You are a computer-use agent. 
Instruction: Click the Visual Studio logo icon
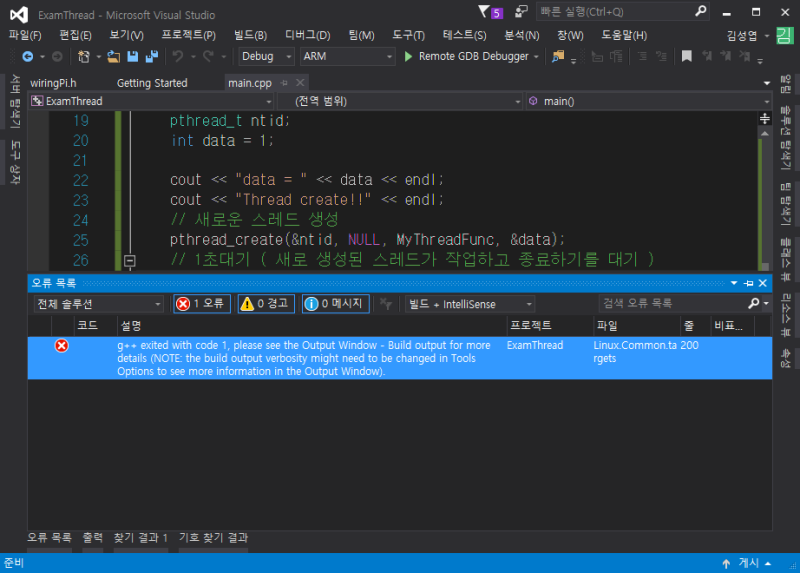pyautogui.click(x=19, y=14)
